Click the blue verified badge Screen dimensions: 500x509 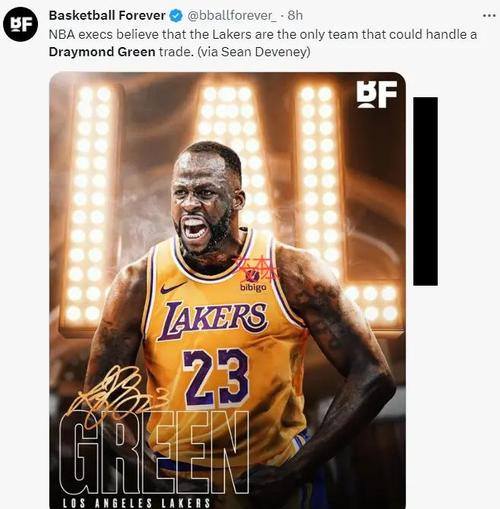(176, 16)
